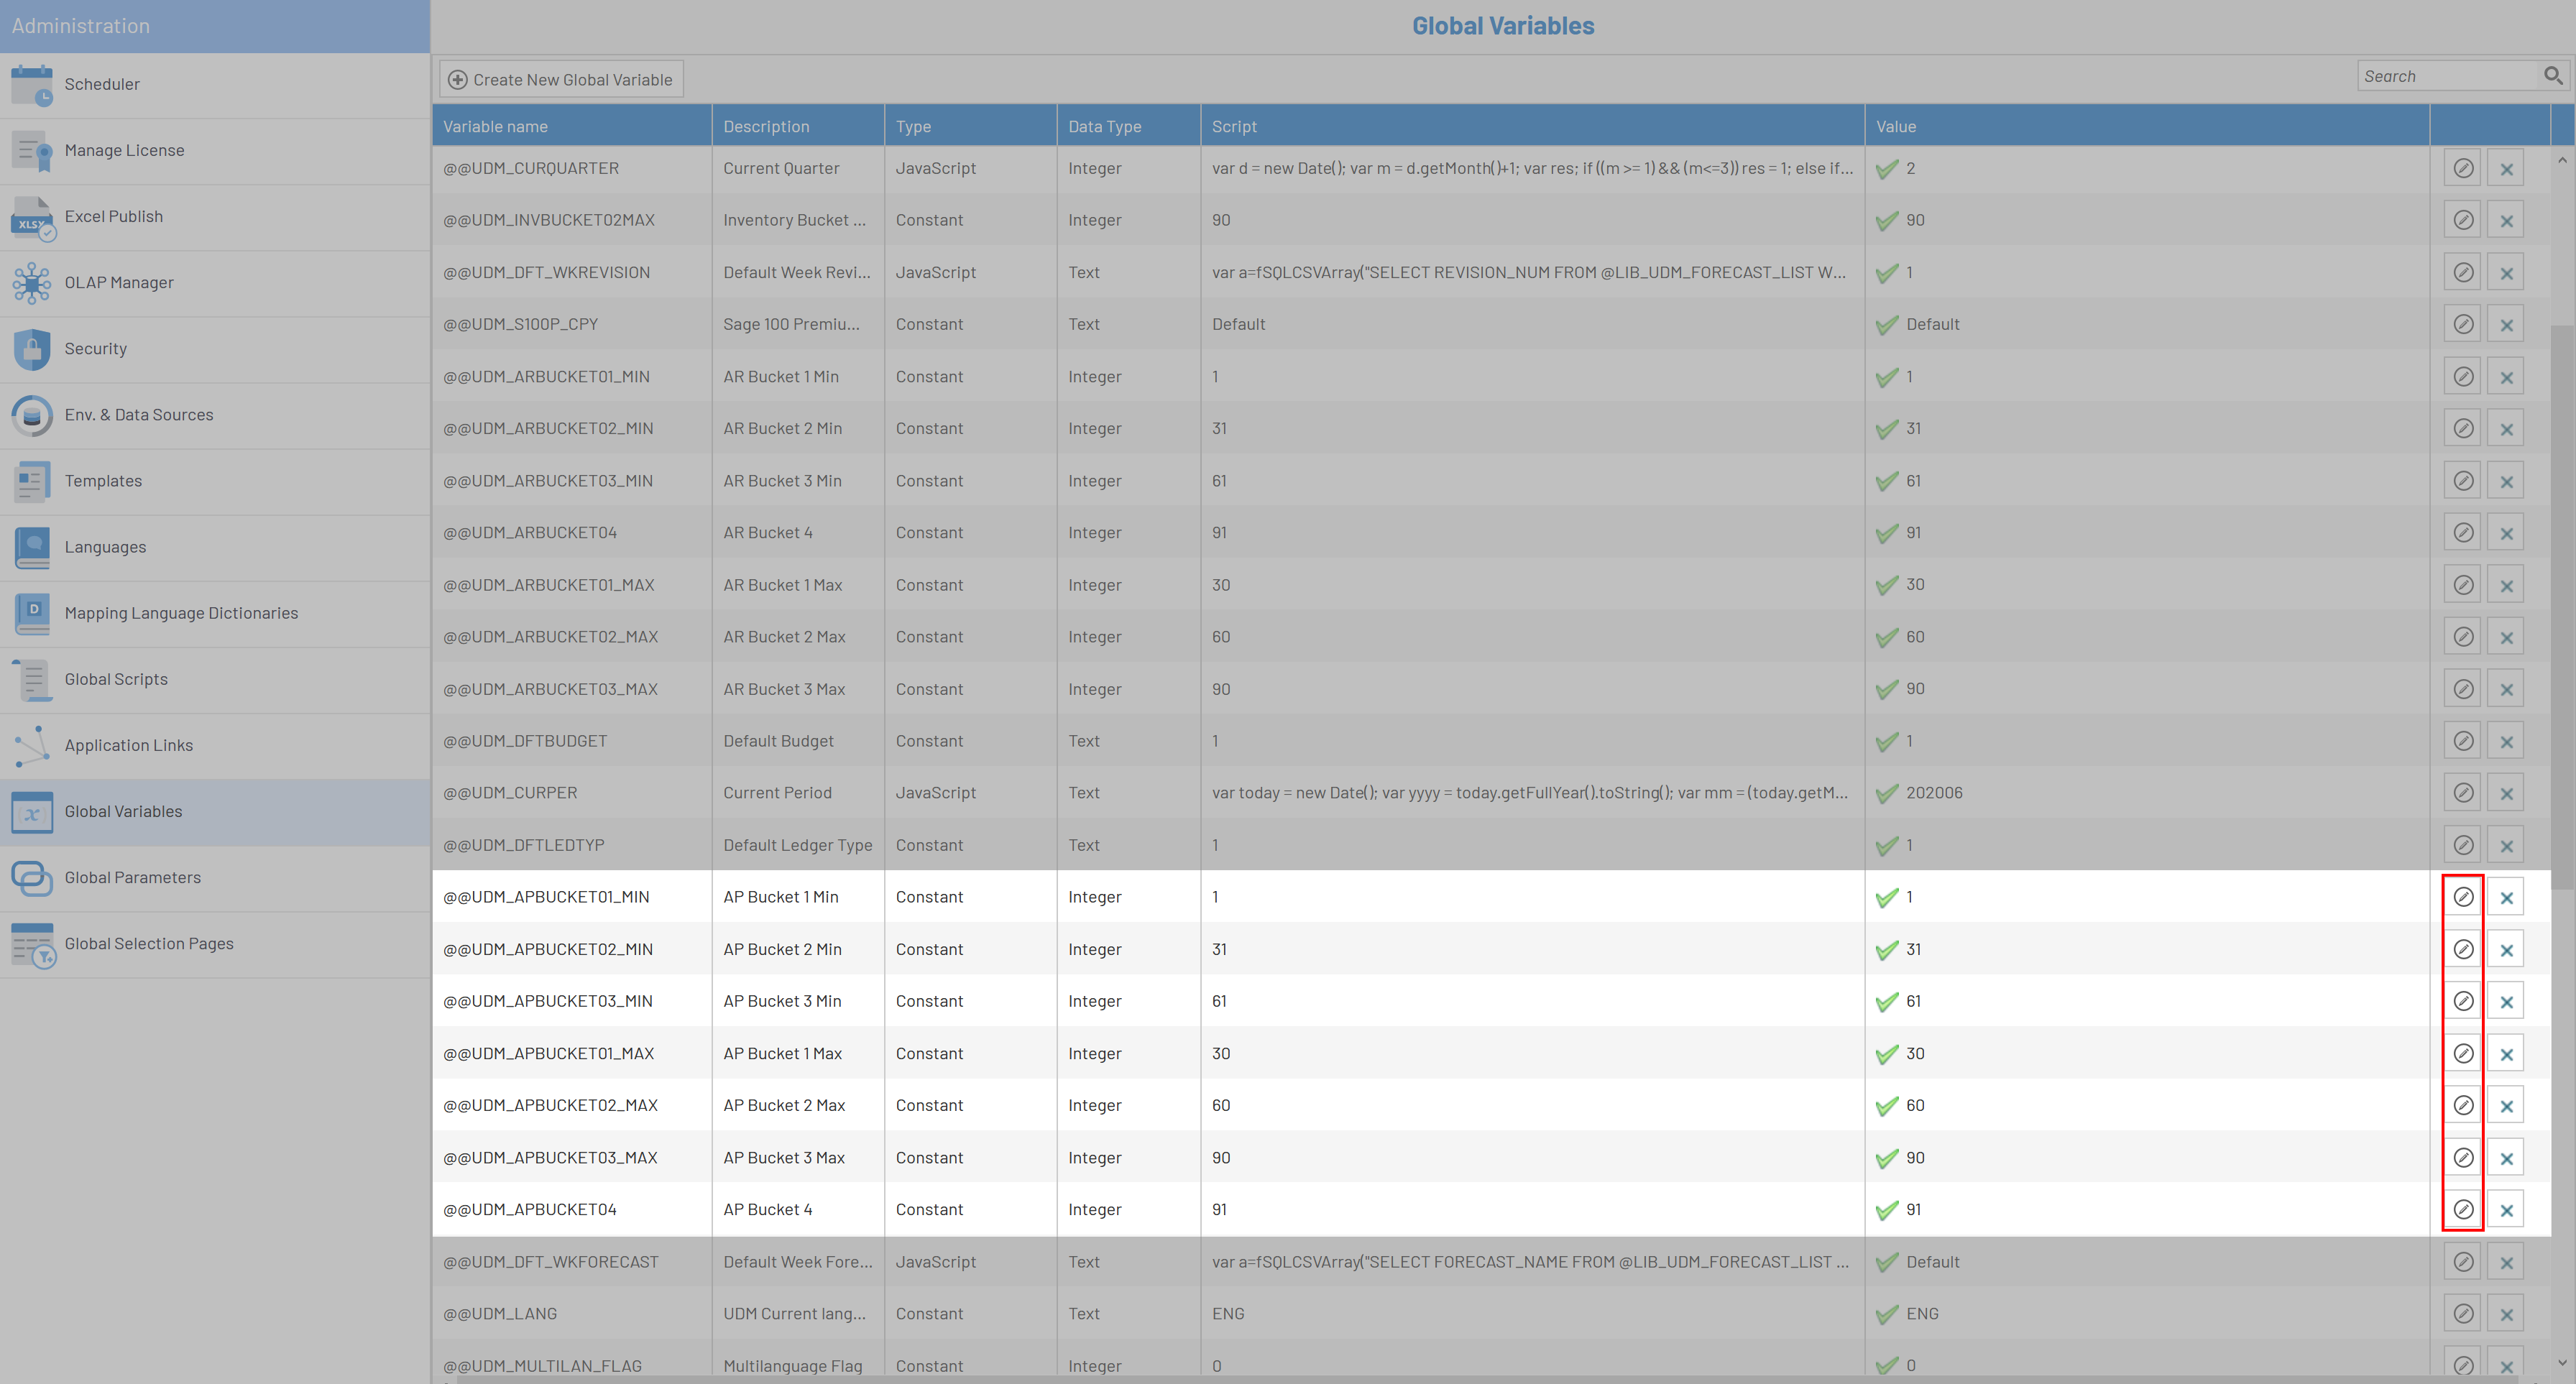Image resolution: width=2576 pixels, height=1384 pixels.
Task: Edit the @@UDM_APBUCKET01_MIN variable
Action: coord(2463,897)
